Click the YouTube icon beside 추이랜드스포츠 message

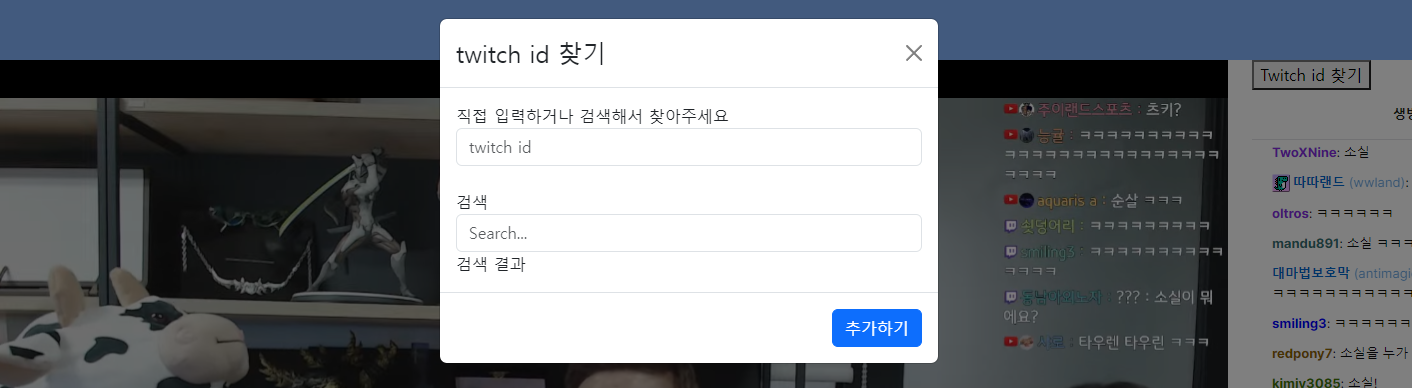(1011, 108)
